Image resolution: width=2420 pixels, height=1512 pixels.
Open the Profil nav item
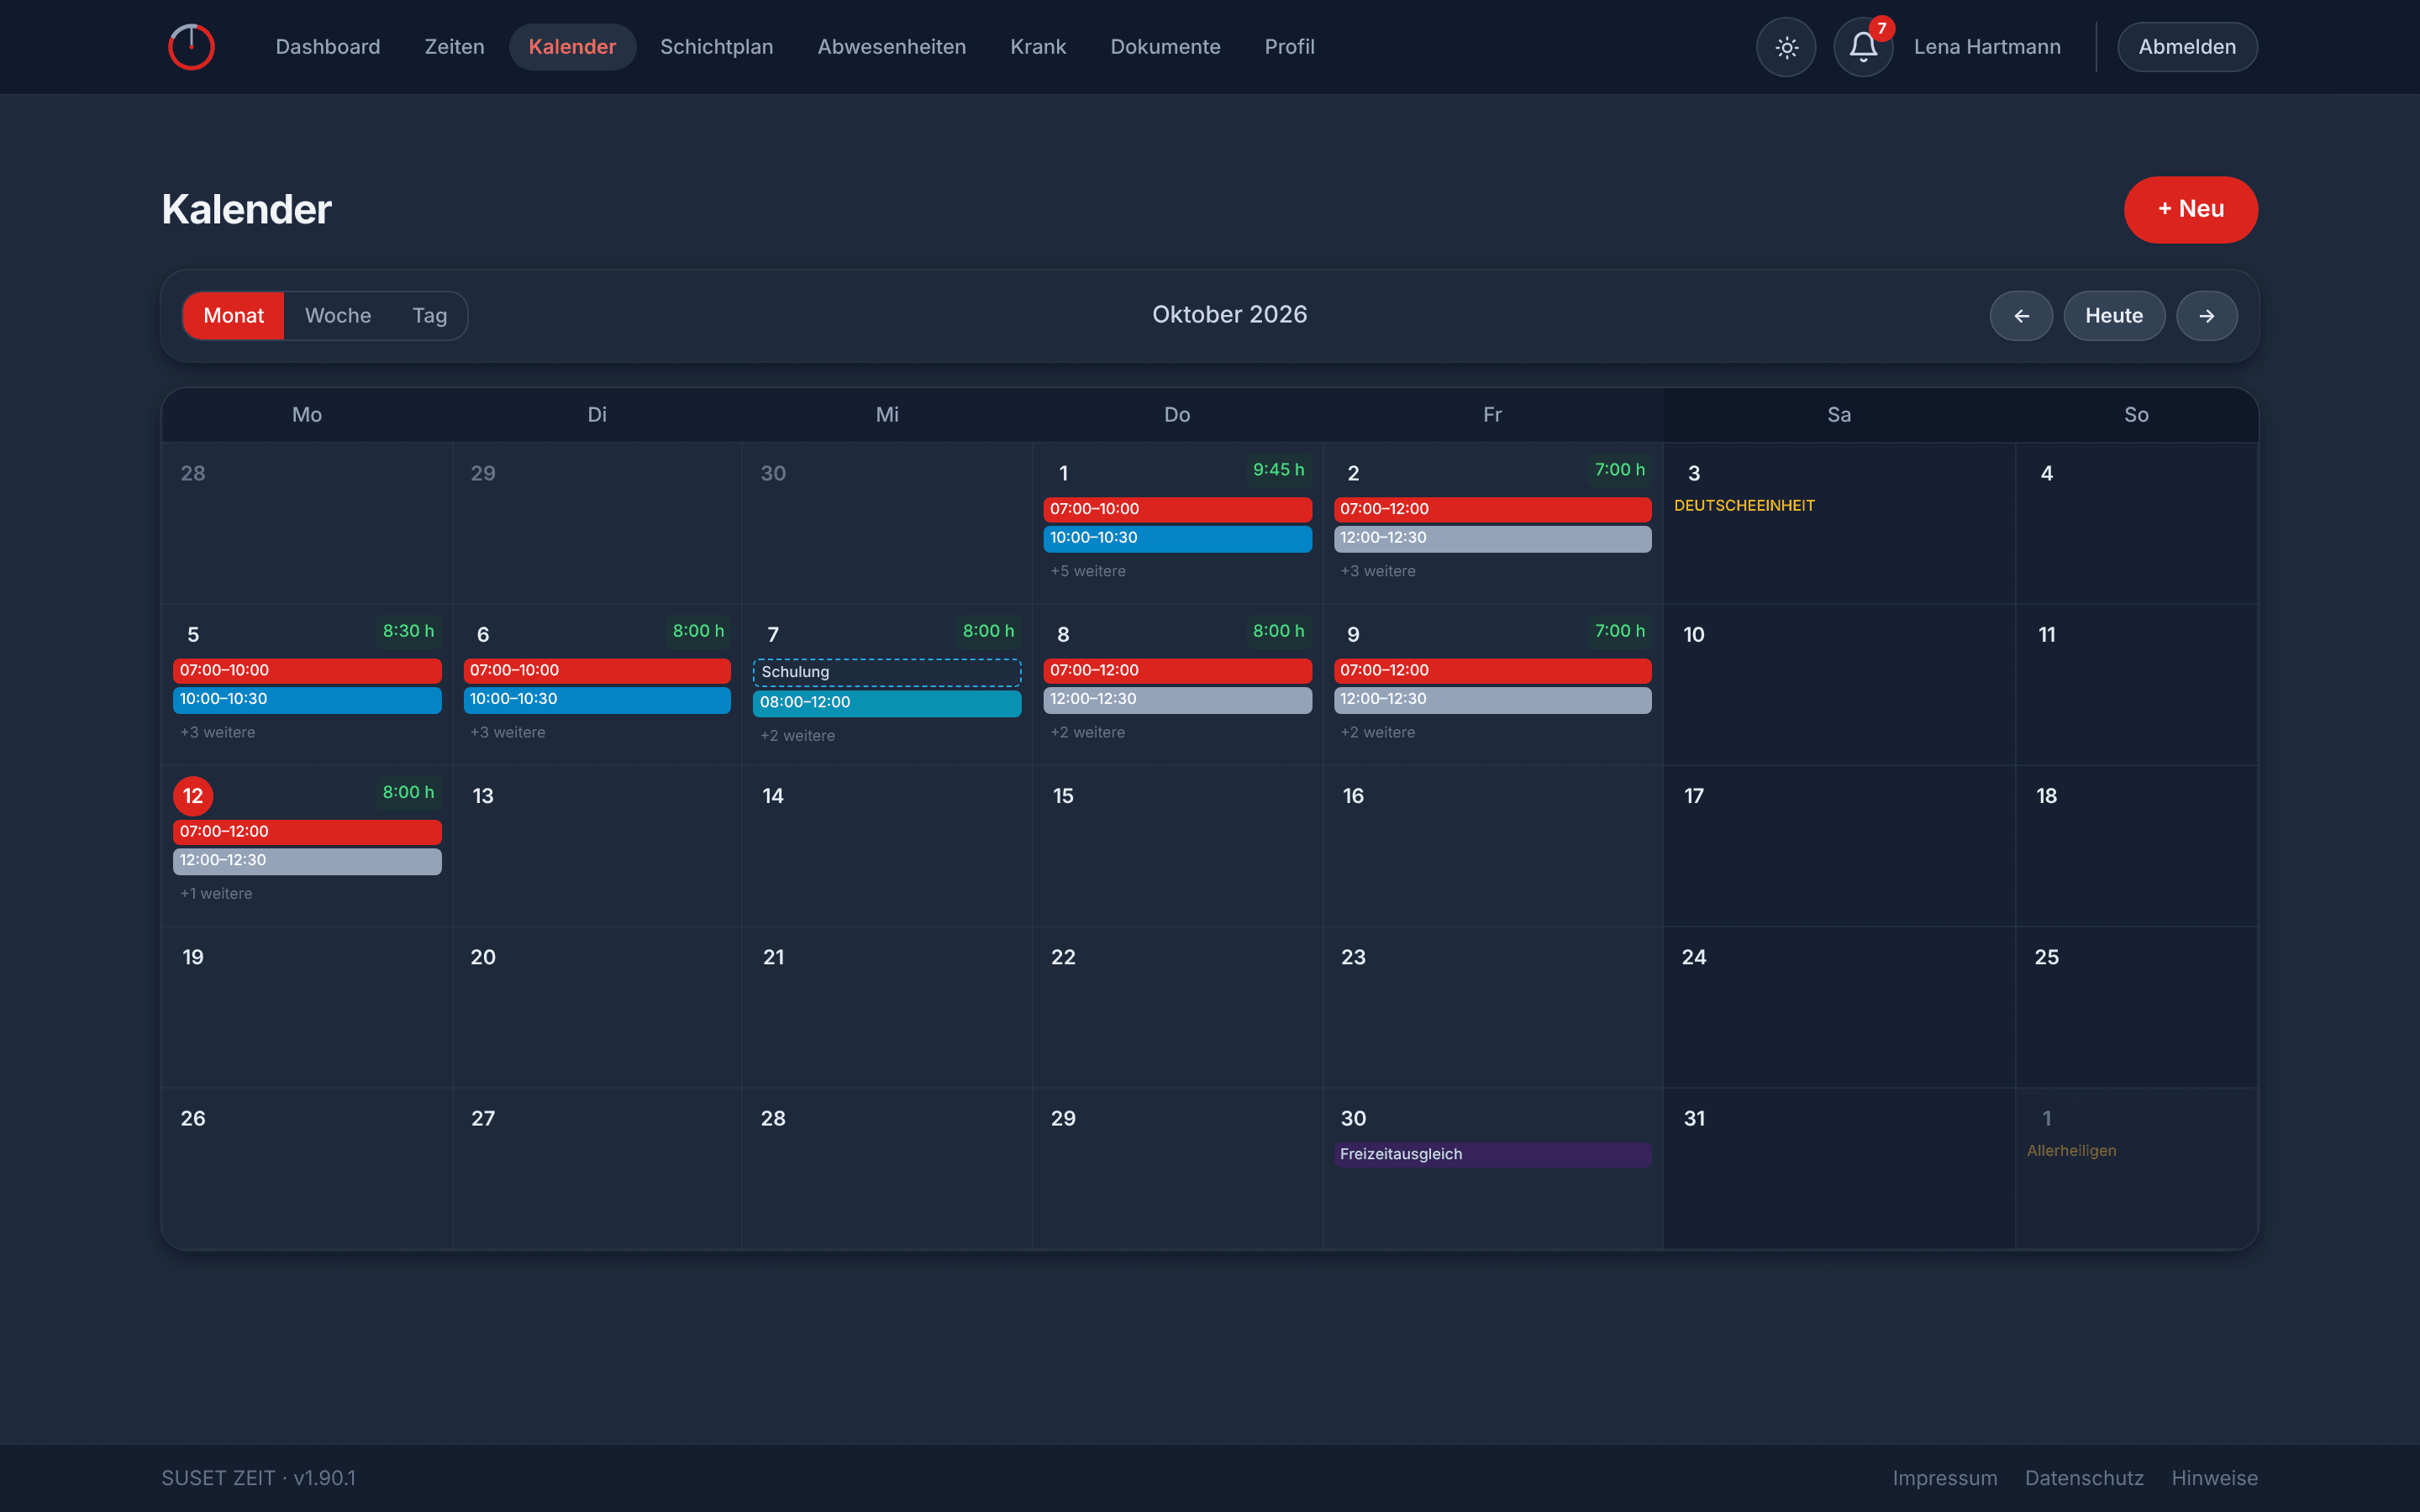pyautogui.click(x=1290, y=47)
